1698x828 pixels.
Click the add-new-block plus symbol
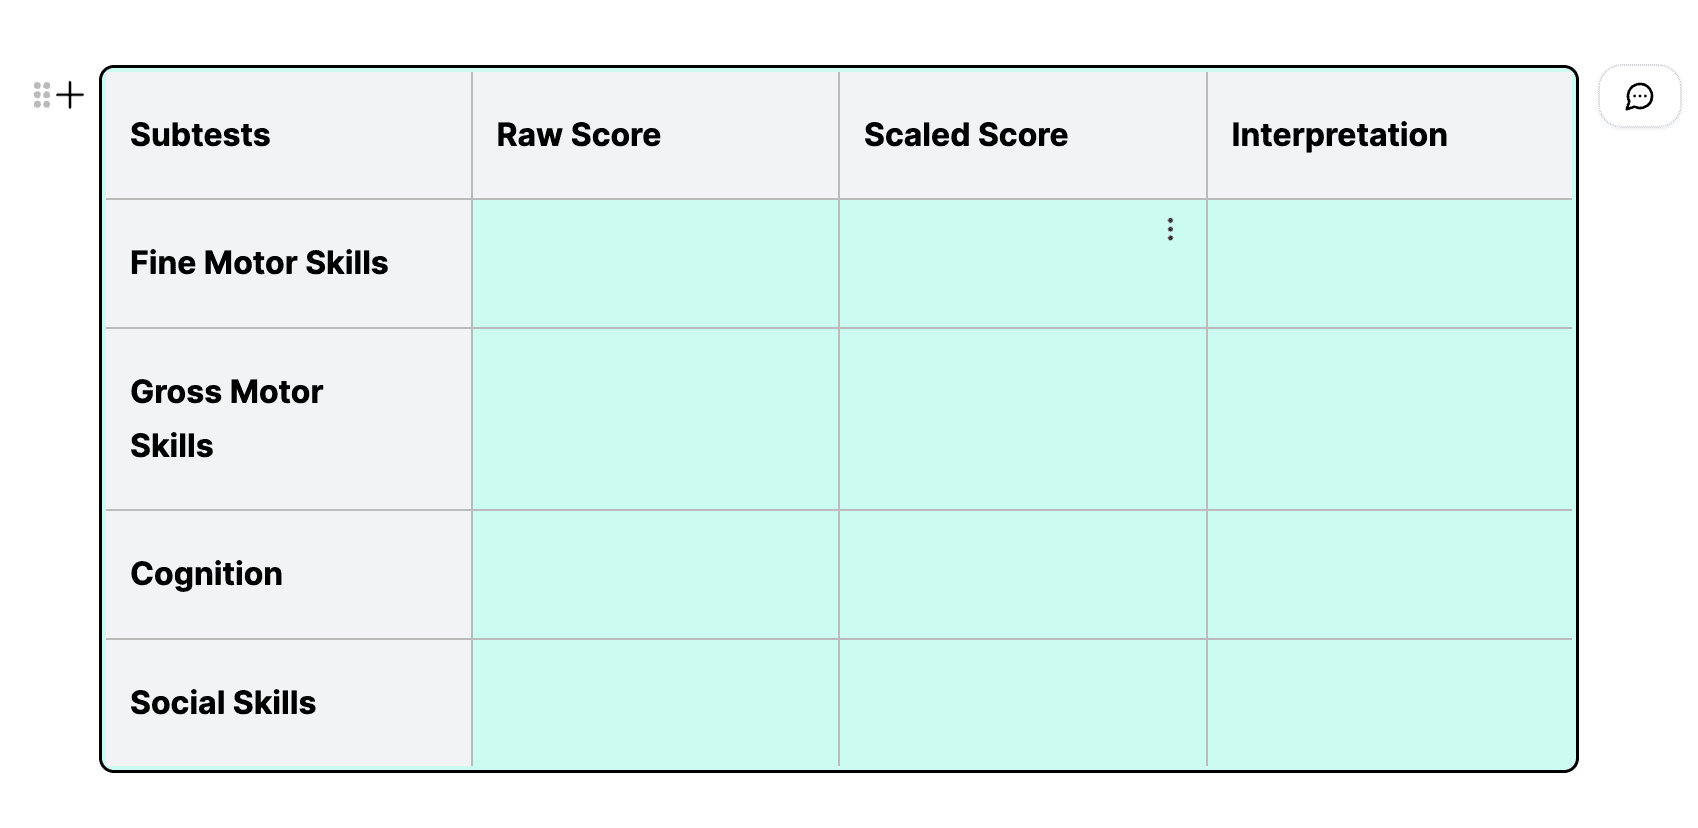tap(69, 96)
